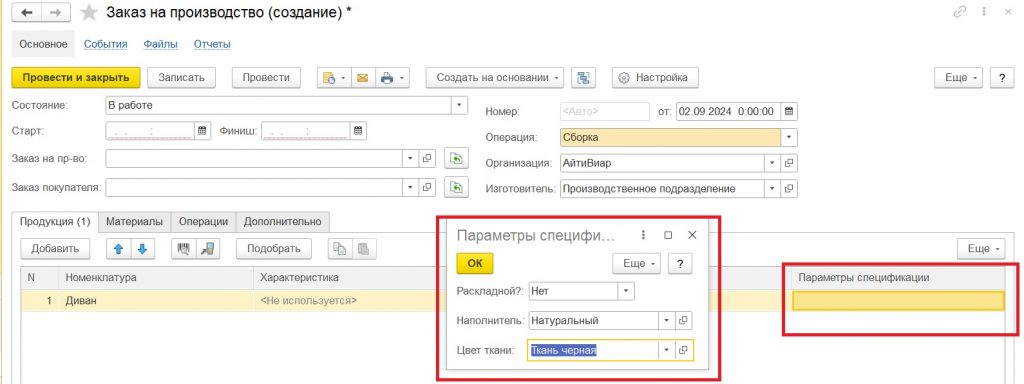Go forward with the right arrow button
Image resolution: width=1024 pixels, height=384 pixels.
57,13
